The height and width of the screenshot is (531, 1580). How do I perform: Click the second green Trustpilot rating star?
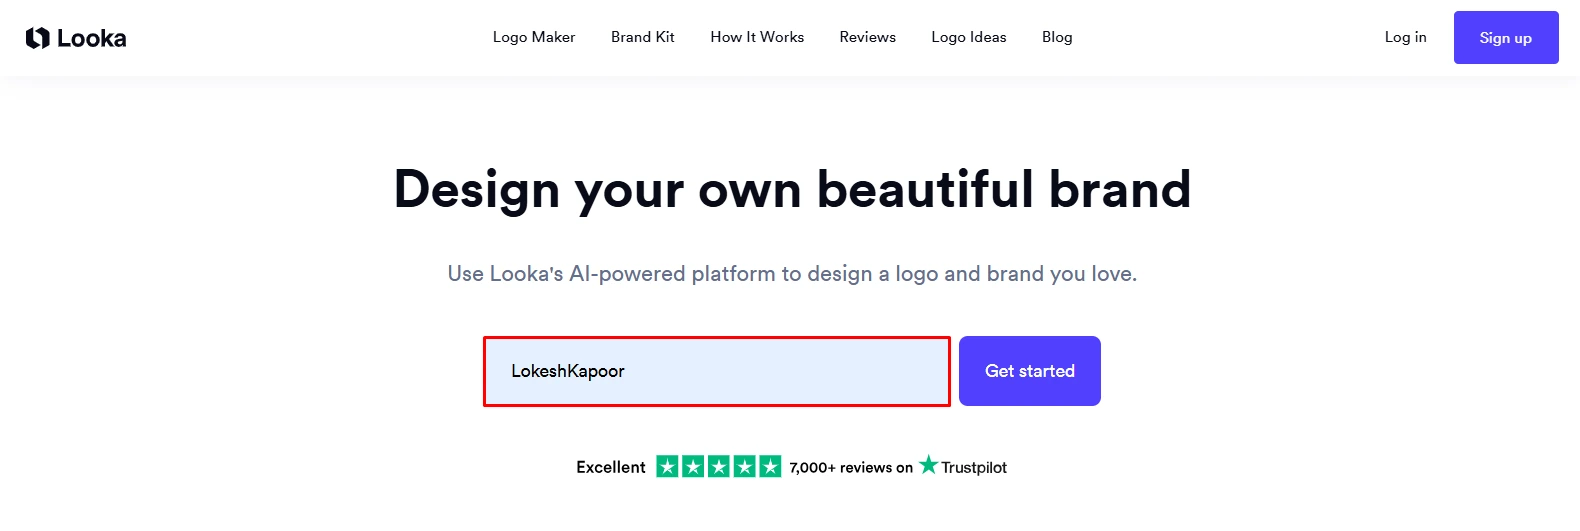693,466
